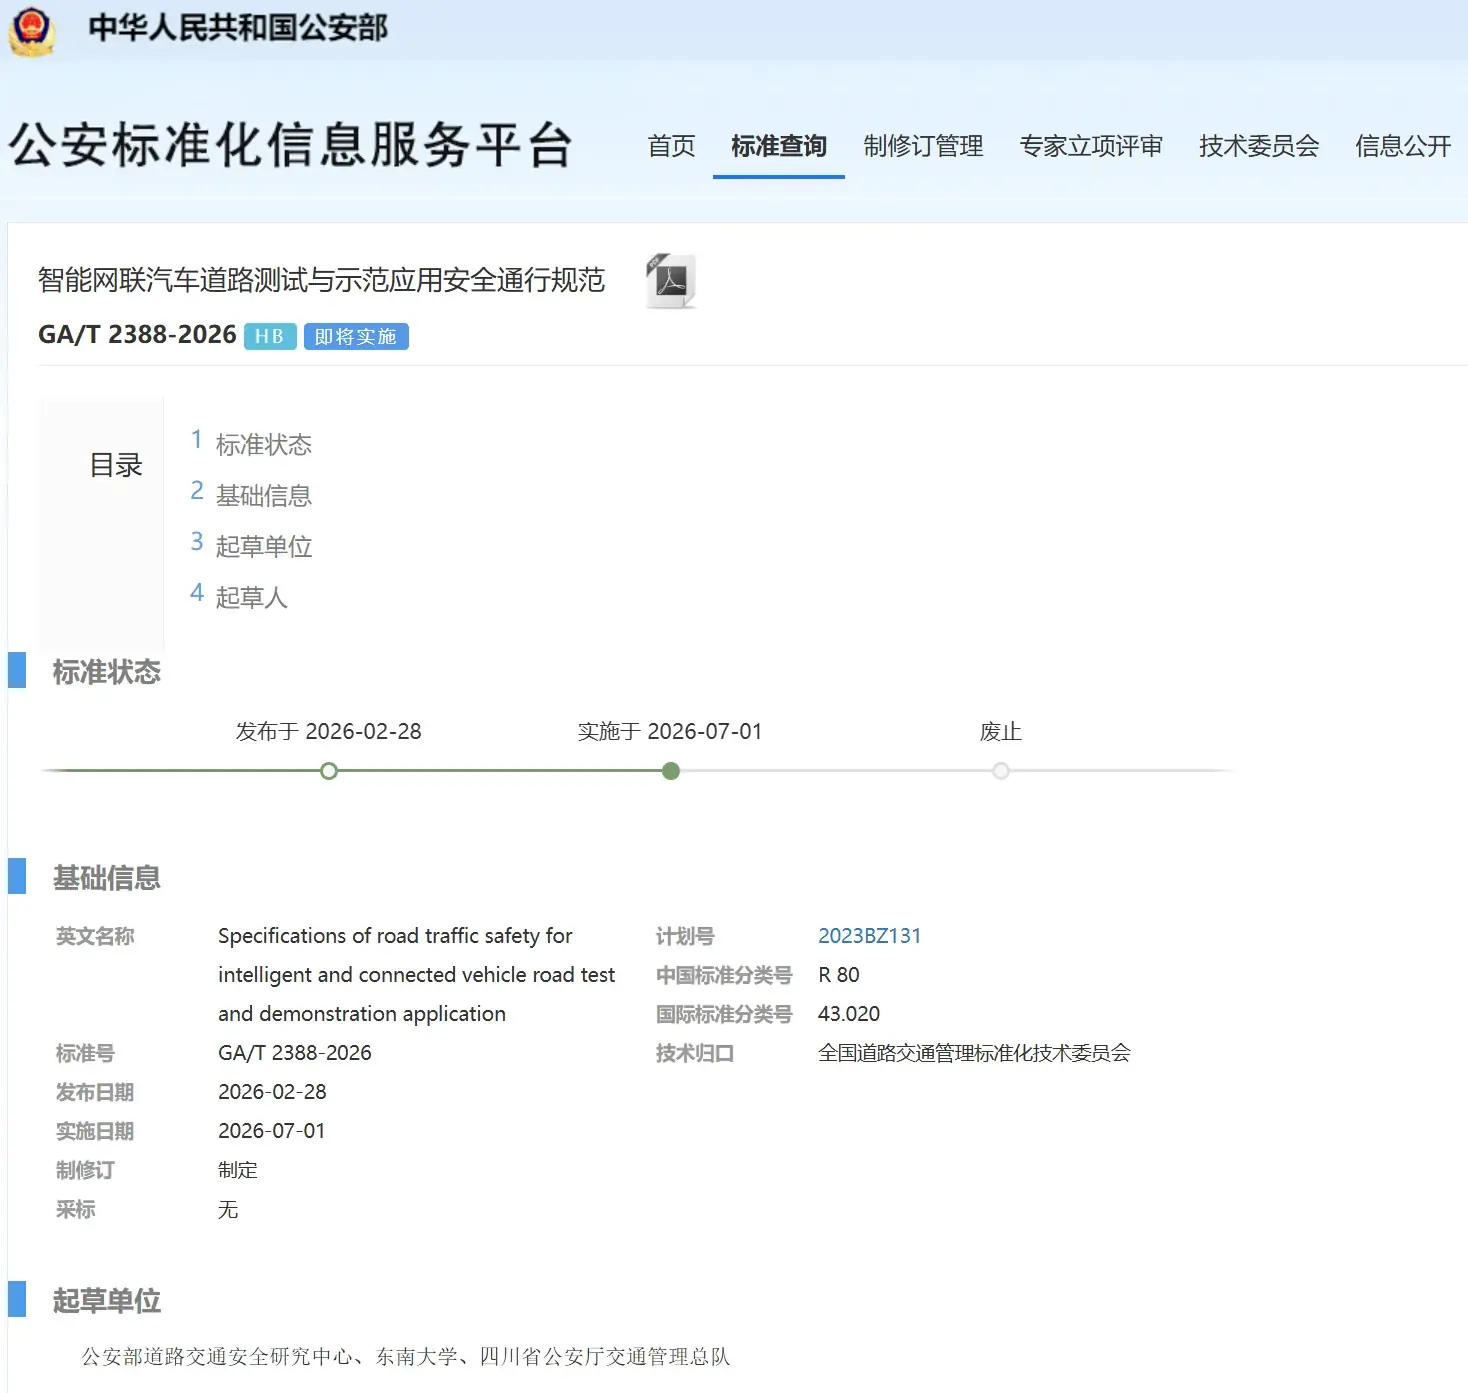Image resolution: width=1468 pixels, height=1393 pixels.
Task: Click the 实施日期 value 2026-07-01
Action: coord(272,1131)
